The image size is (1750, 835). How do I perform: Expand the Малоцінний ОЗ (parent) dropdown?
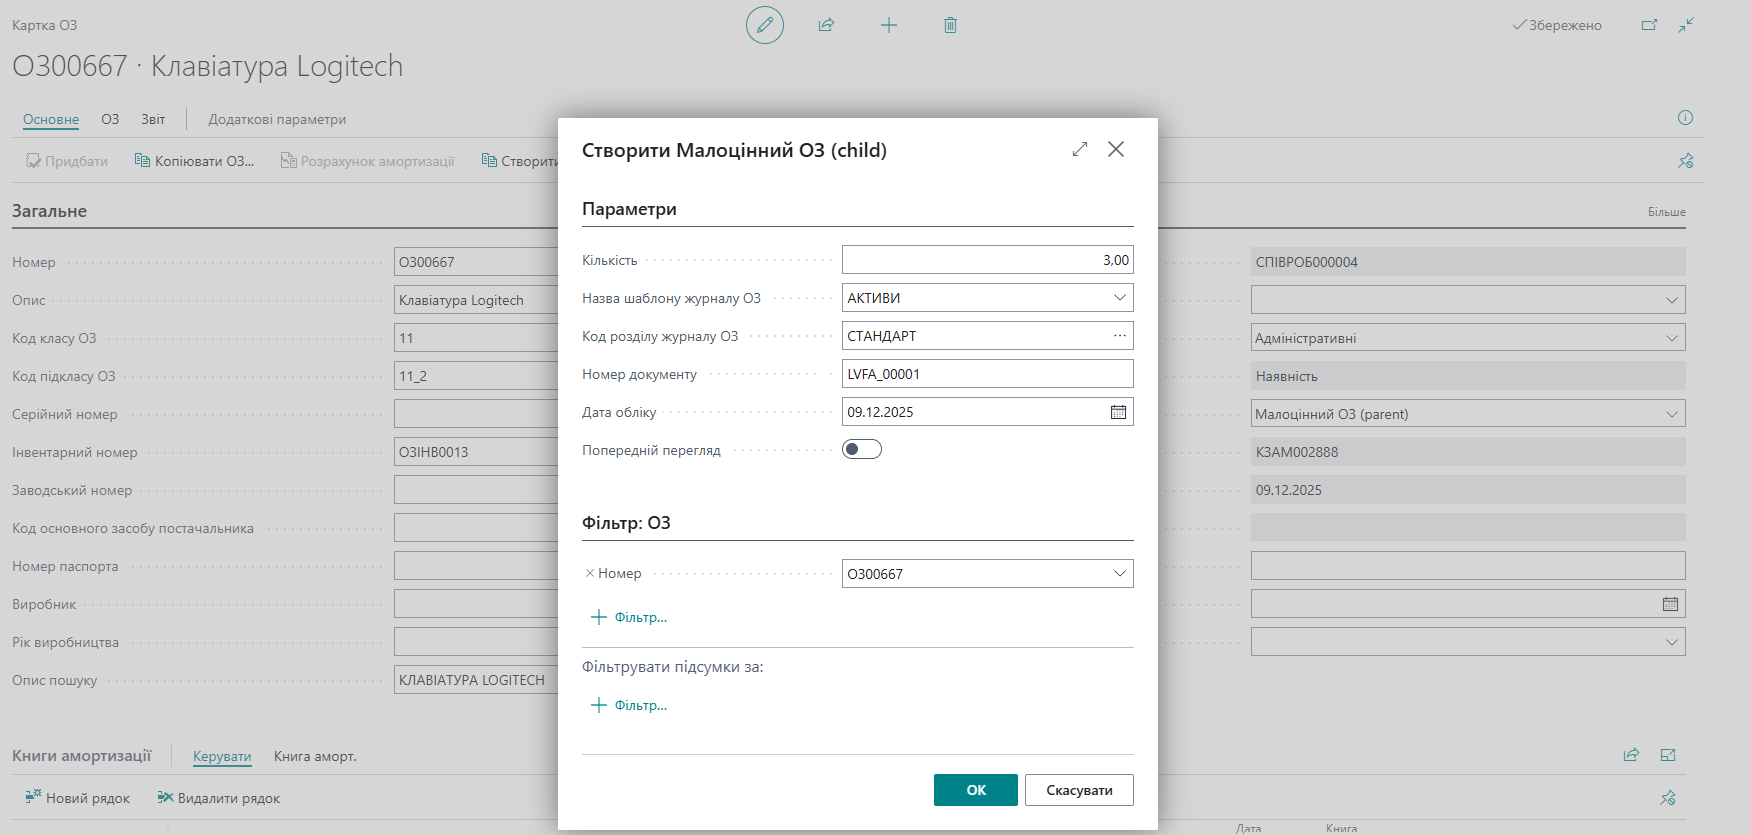click(x=1671, y=414)
